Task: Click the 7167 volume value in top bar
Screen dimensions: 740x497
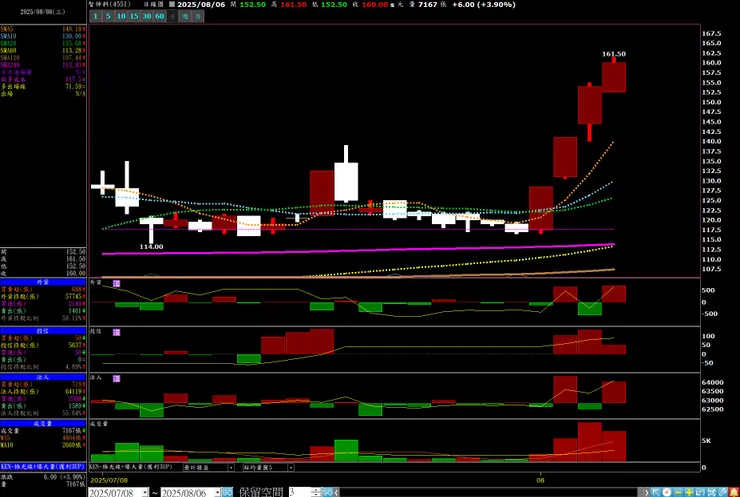Action: tap(428, 4)
